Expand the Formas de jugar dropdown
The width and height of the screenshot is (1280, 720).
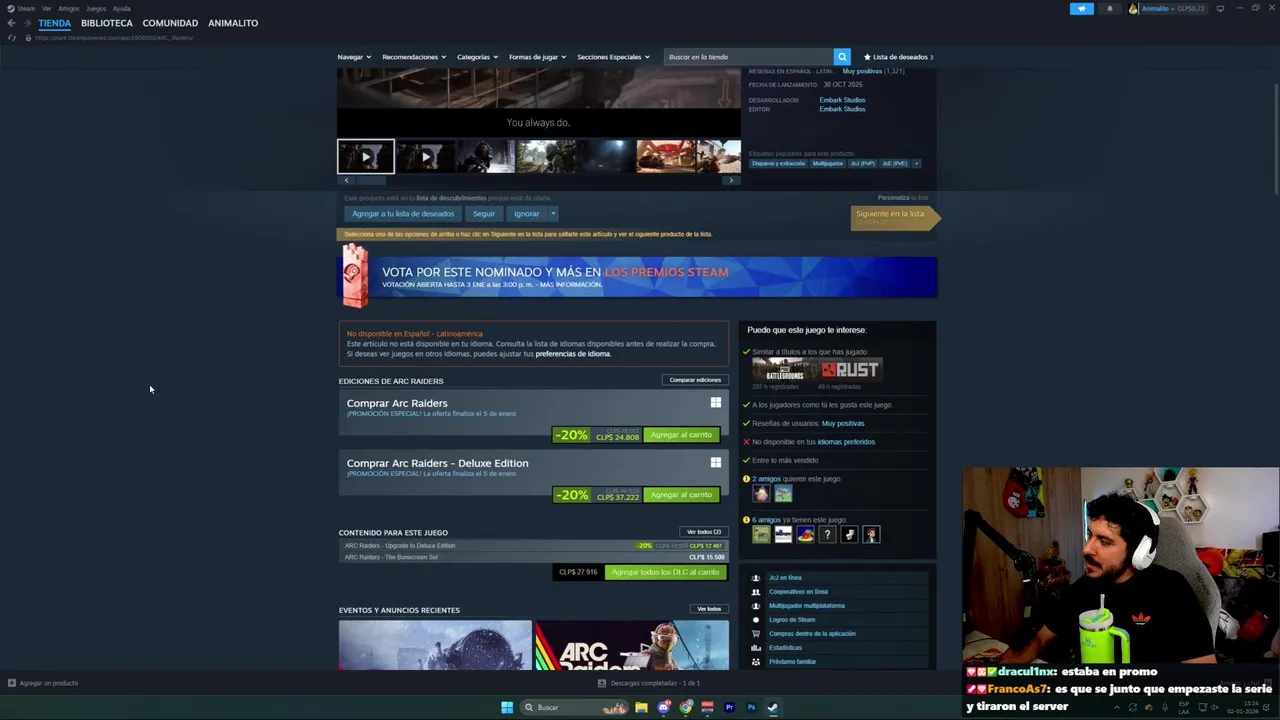coord(538,57)
